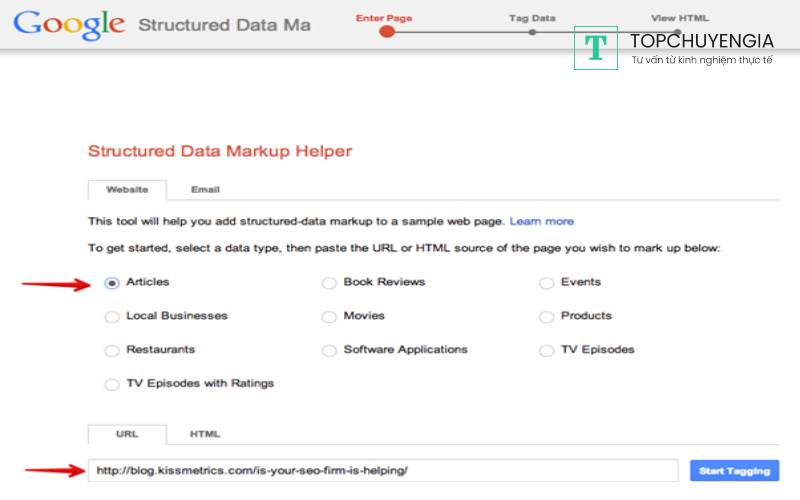The image size is (800, 500).
Task: Choose the Products radio option
Action: [x=546, y=317]
